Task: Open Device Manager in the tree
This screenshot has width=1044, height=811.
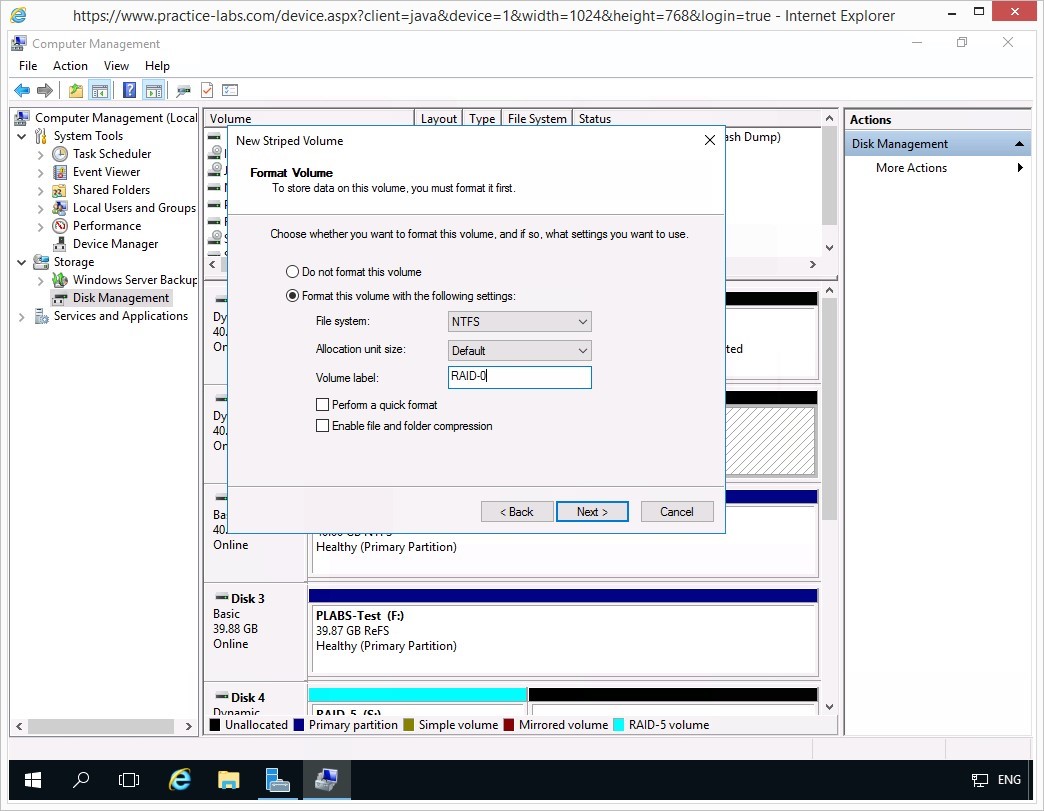Action: pyautogui.click(x=115, y=244)
